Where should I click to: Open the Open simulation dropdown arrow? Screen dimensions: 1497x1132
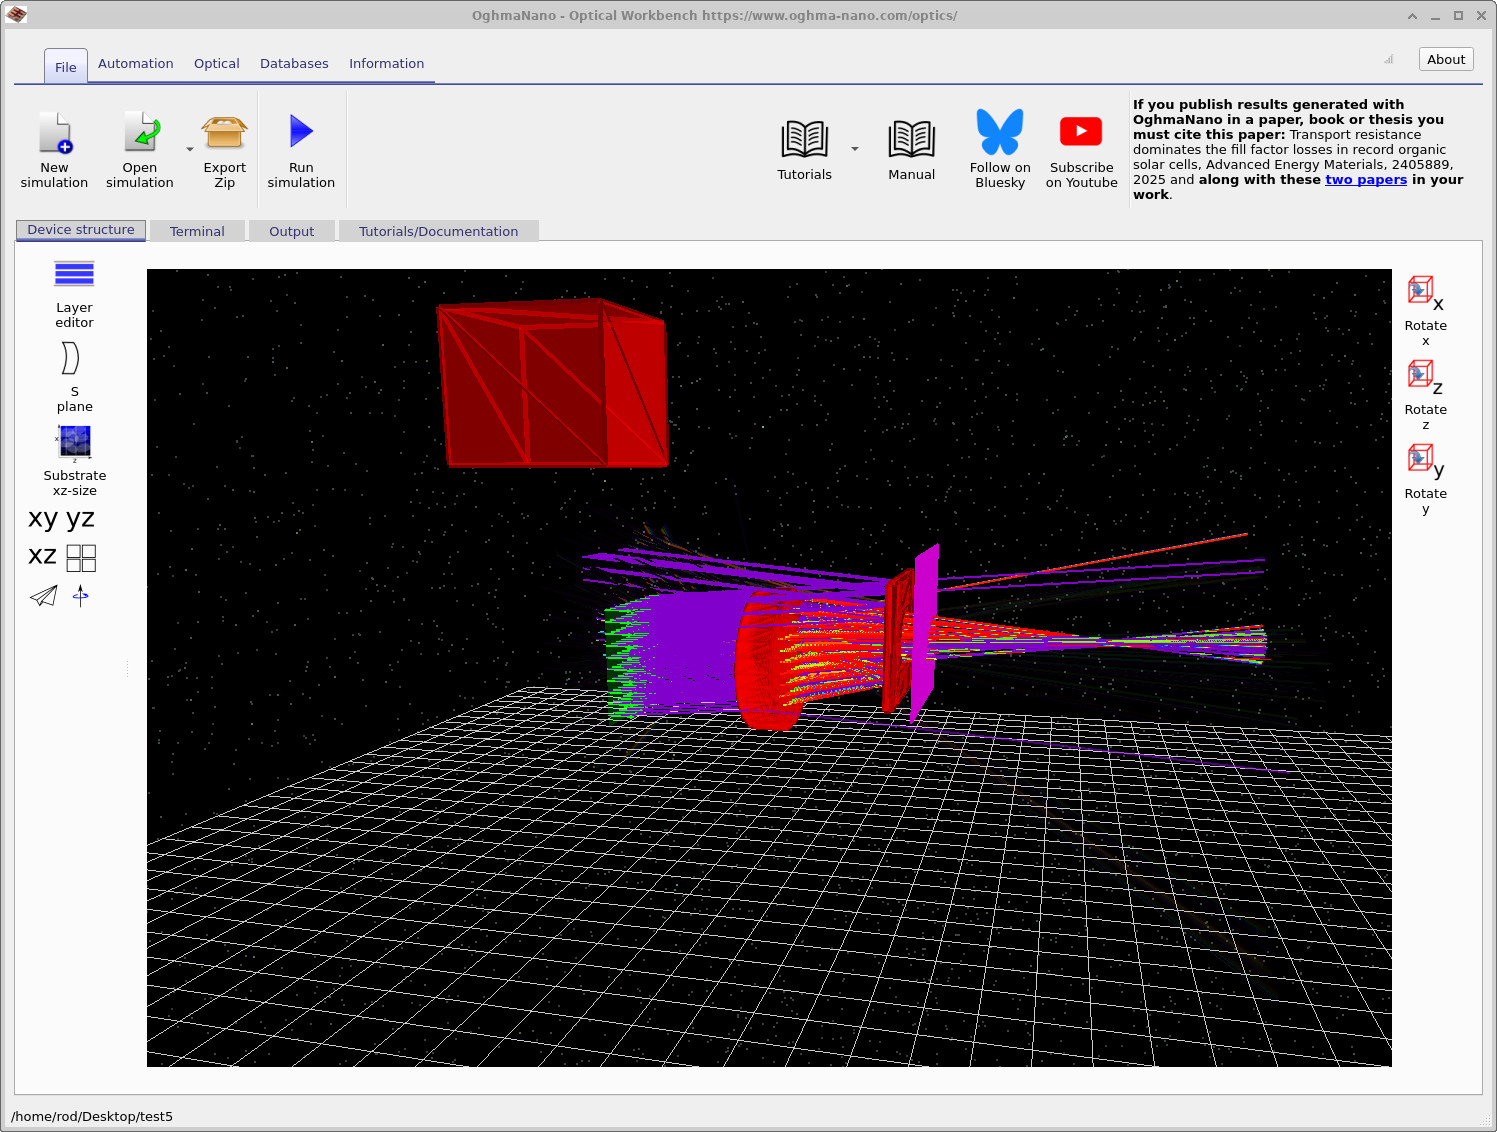(x=189, y=150)
